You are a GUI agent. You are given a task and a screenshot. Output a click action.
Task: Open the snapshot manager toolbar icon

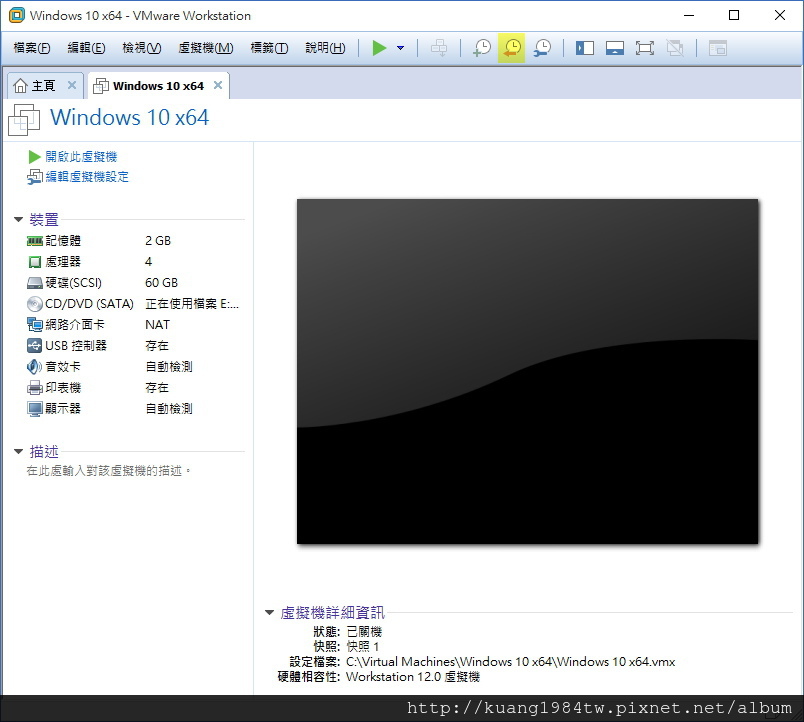541,48
